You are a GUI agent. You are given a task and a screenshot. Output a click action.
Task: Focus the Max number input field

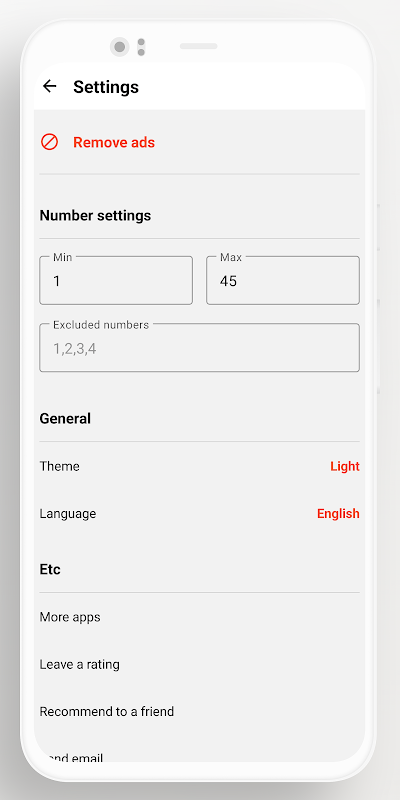pyautogui.click(x=283, y=280)
